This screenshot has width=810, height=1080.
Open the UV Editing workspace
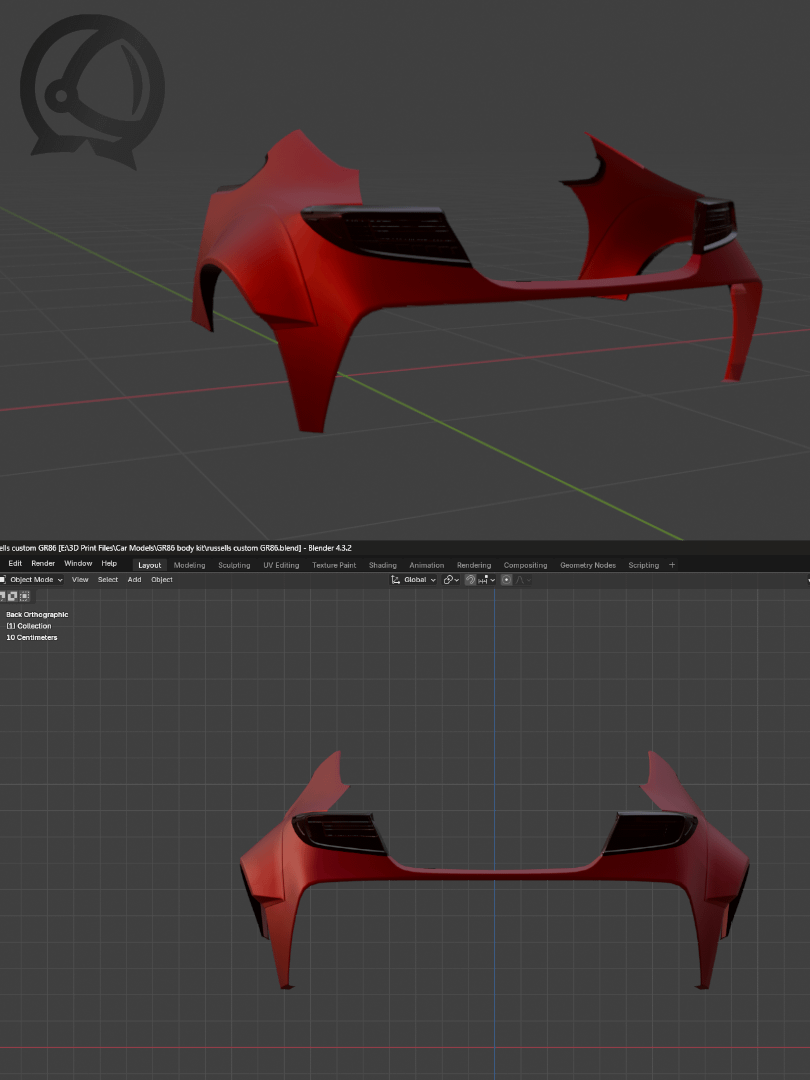(x=281, y=565)
